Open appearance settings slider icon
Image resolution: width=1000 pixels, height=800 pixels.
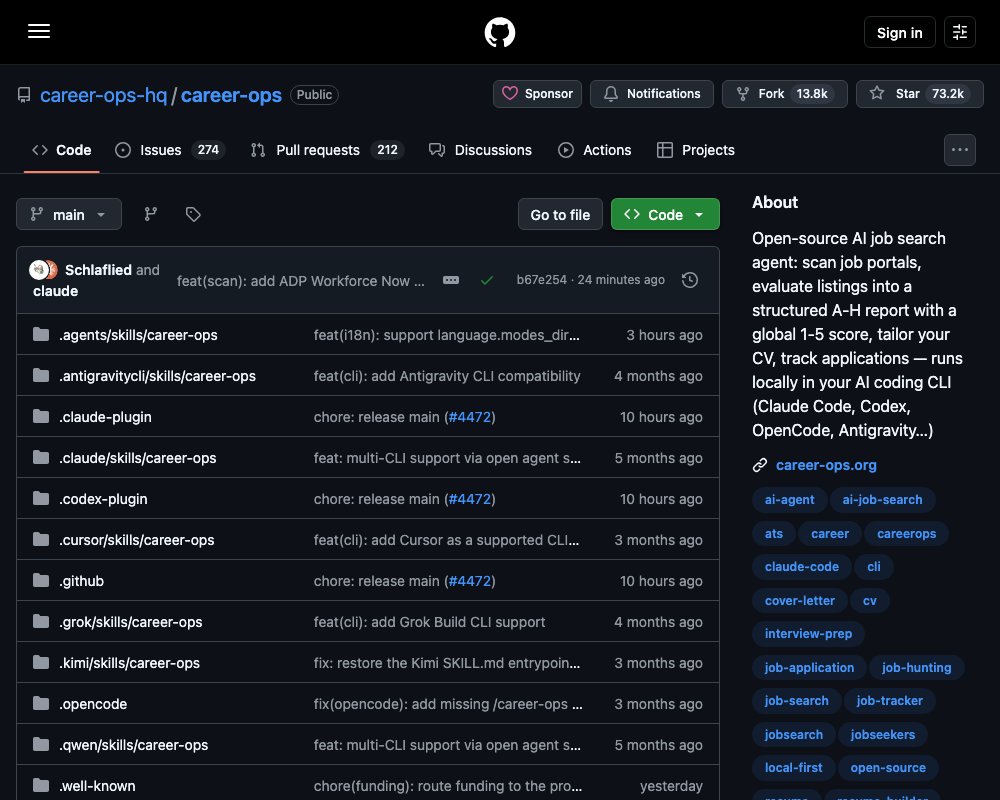(x=959, y=32)
